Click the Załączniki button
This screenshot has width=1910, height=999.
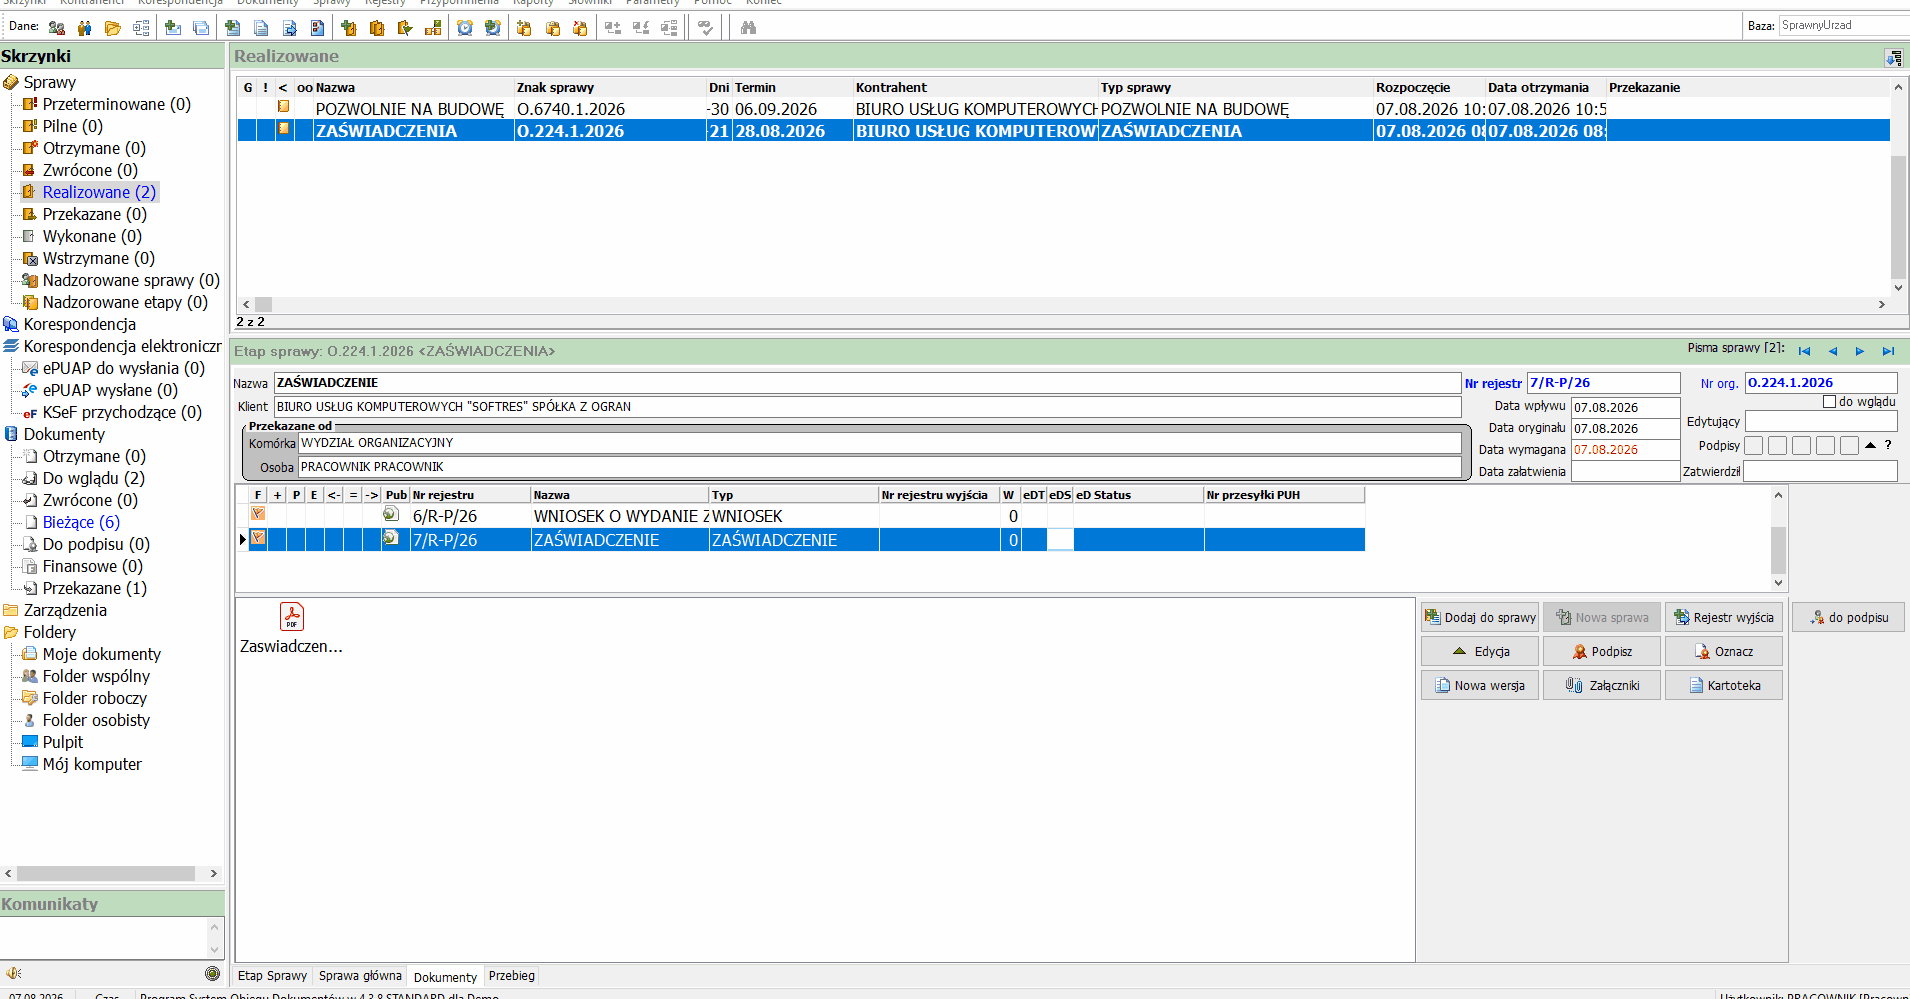1602,685
